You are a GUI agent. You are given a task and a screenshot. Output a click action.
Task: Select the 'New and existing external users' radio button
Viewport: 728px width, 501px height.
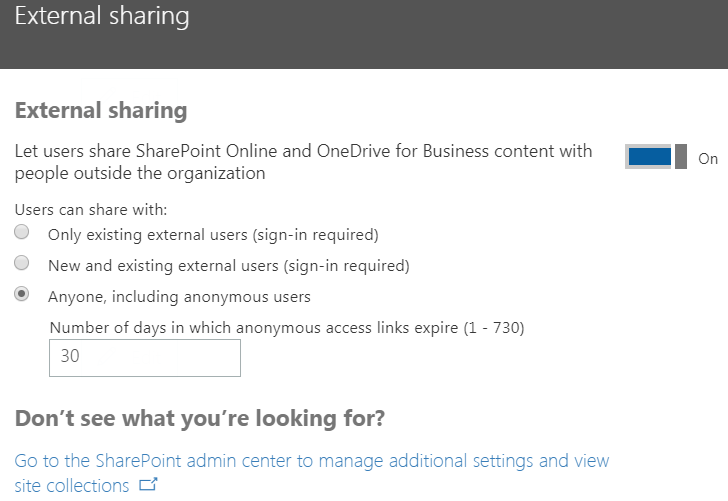21,265
